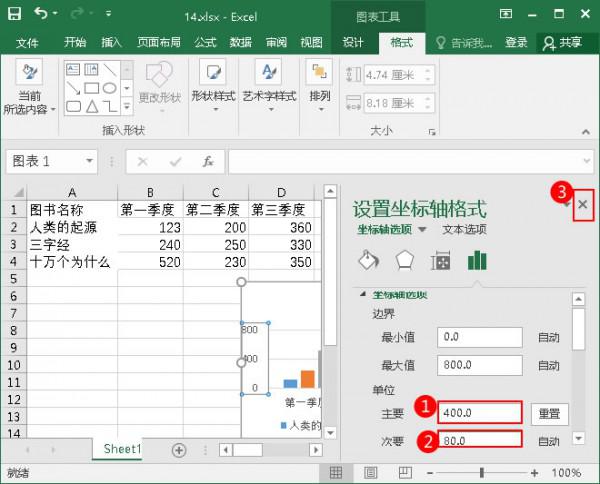
Task: Click the 共享 share button
Action: (563, 43)
